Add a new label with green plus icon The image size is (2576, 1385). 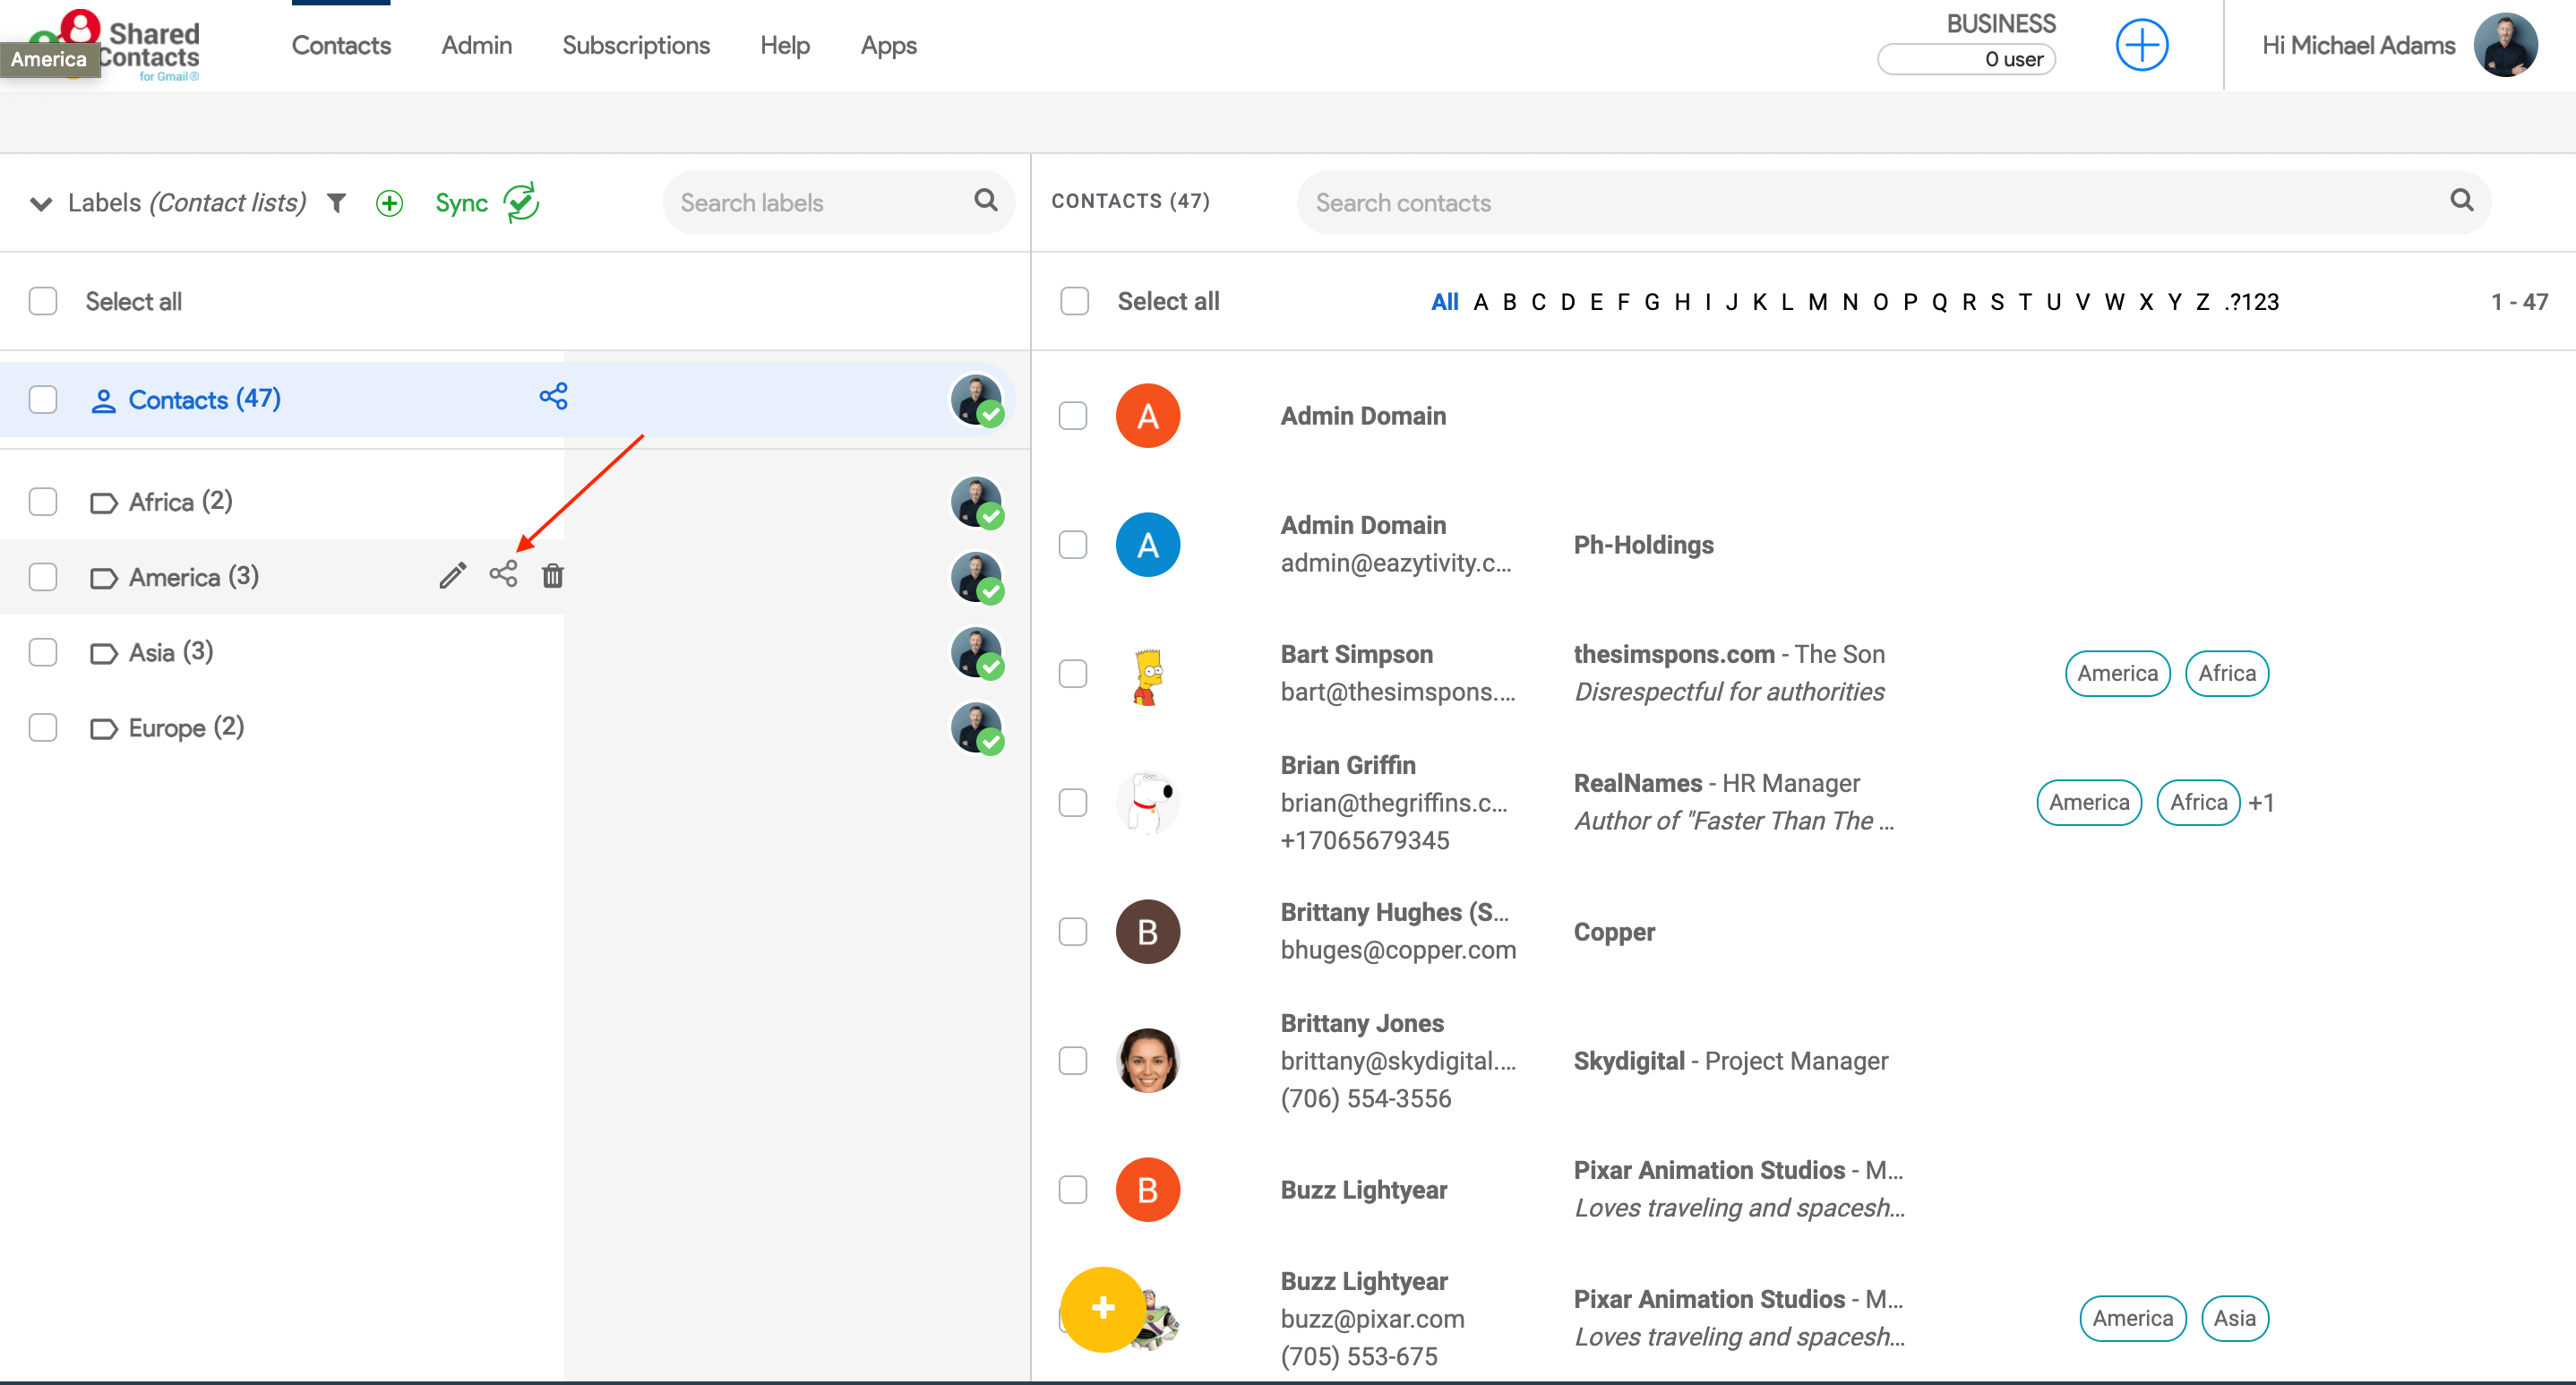[389, 203]
